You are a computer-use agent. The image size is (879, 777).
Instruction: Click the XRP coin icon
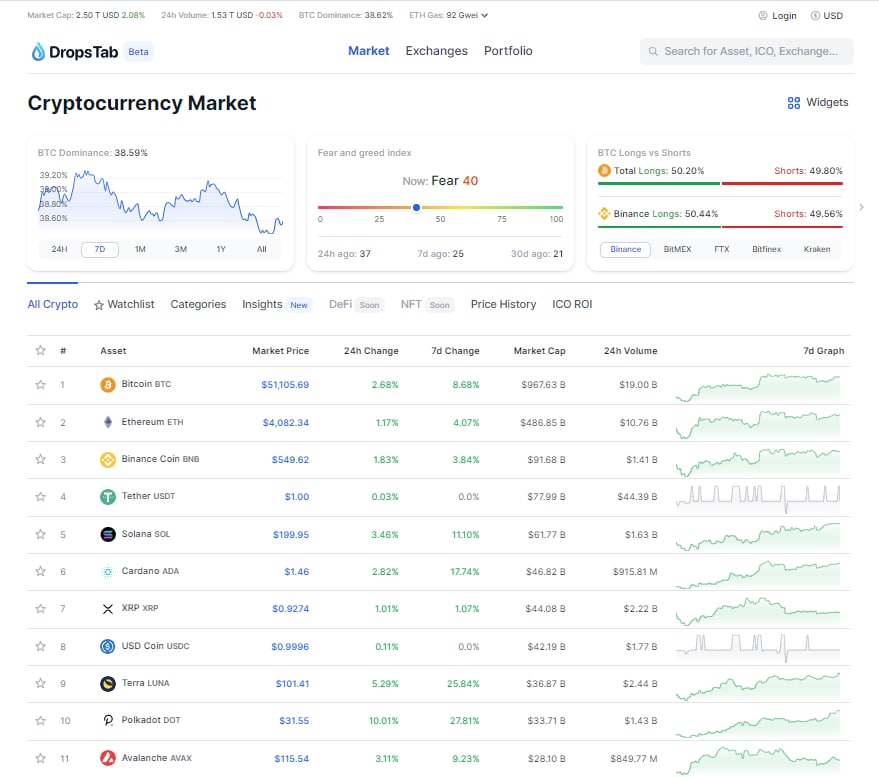click(108, 609)
